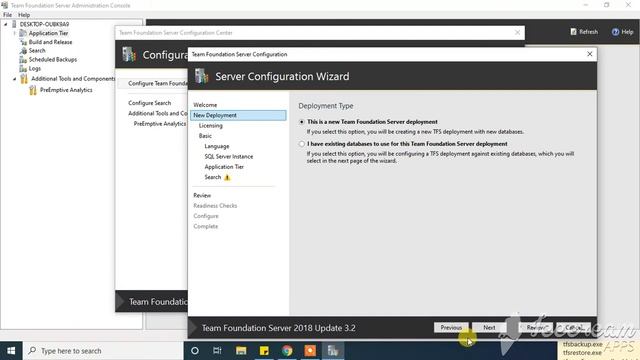This screenshot has width=640, height=360.
Task: Open the Help menu
Action: [24, 15]
